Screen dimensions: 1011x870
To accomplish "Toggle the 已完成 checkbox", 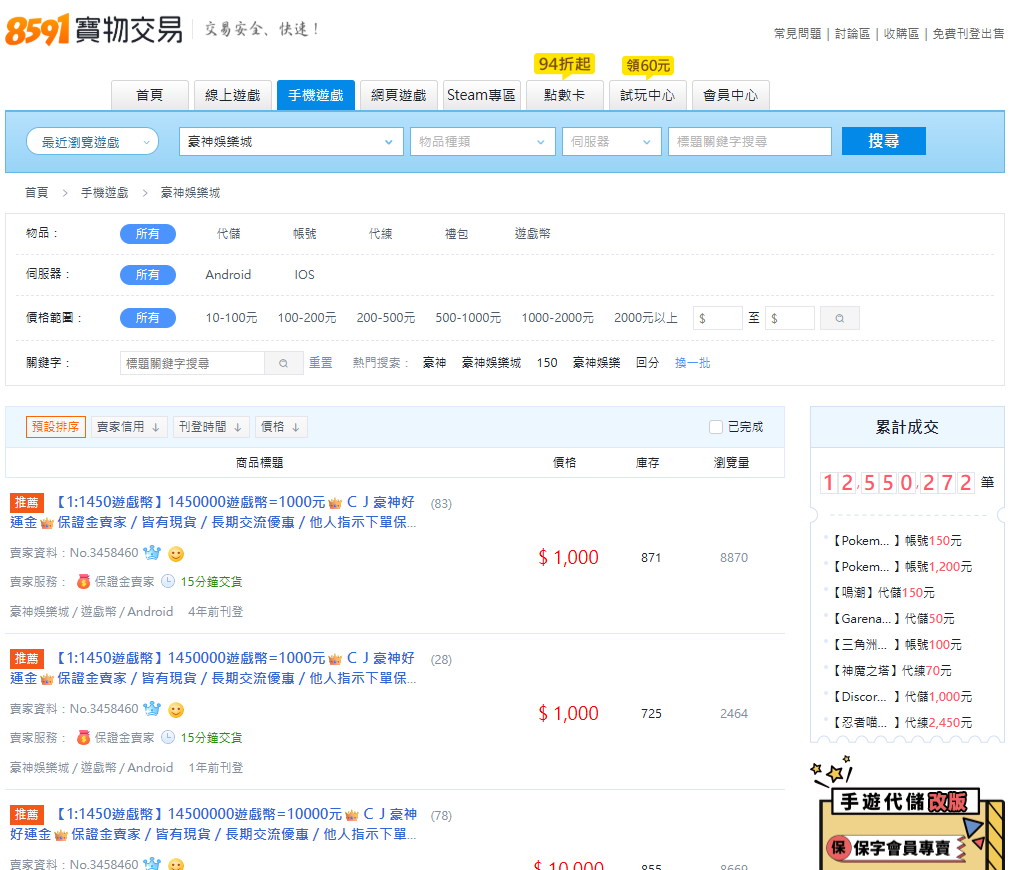I will (716, 427).
